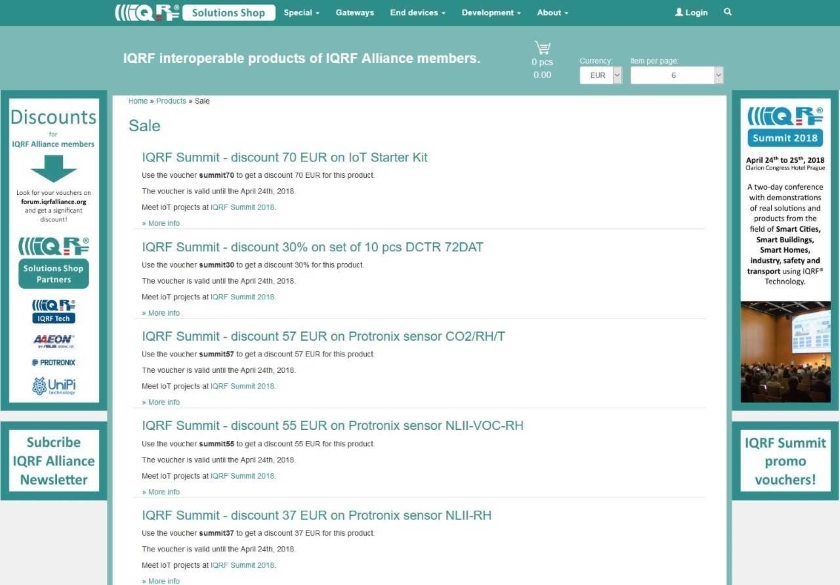Go to Home breadcrumb
Image resolution: width=840 pixels, height=585 pixels.
tap(138, 101)
